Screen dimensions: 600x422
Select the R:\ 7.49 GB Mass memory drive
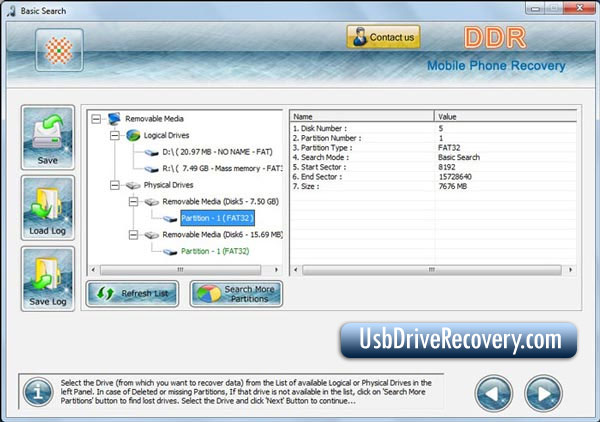[x=222, y=168]
